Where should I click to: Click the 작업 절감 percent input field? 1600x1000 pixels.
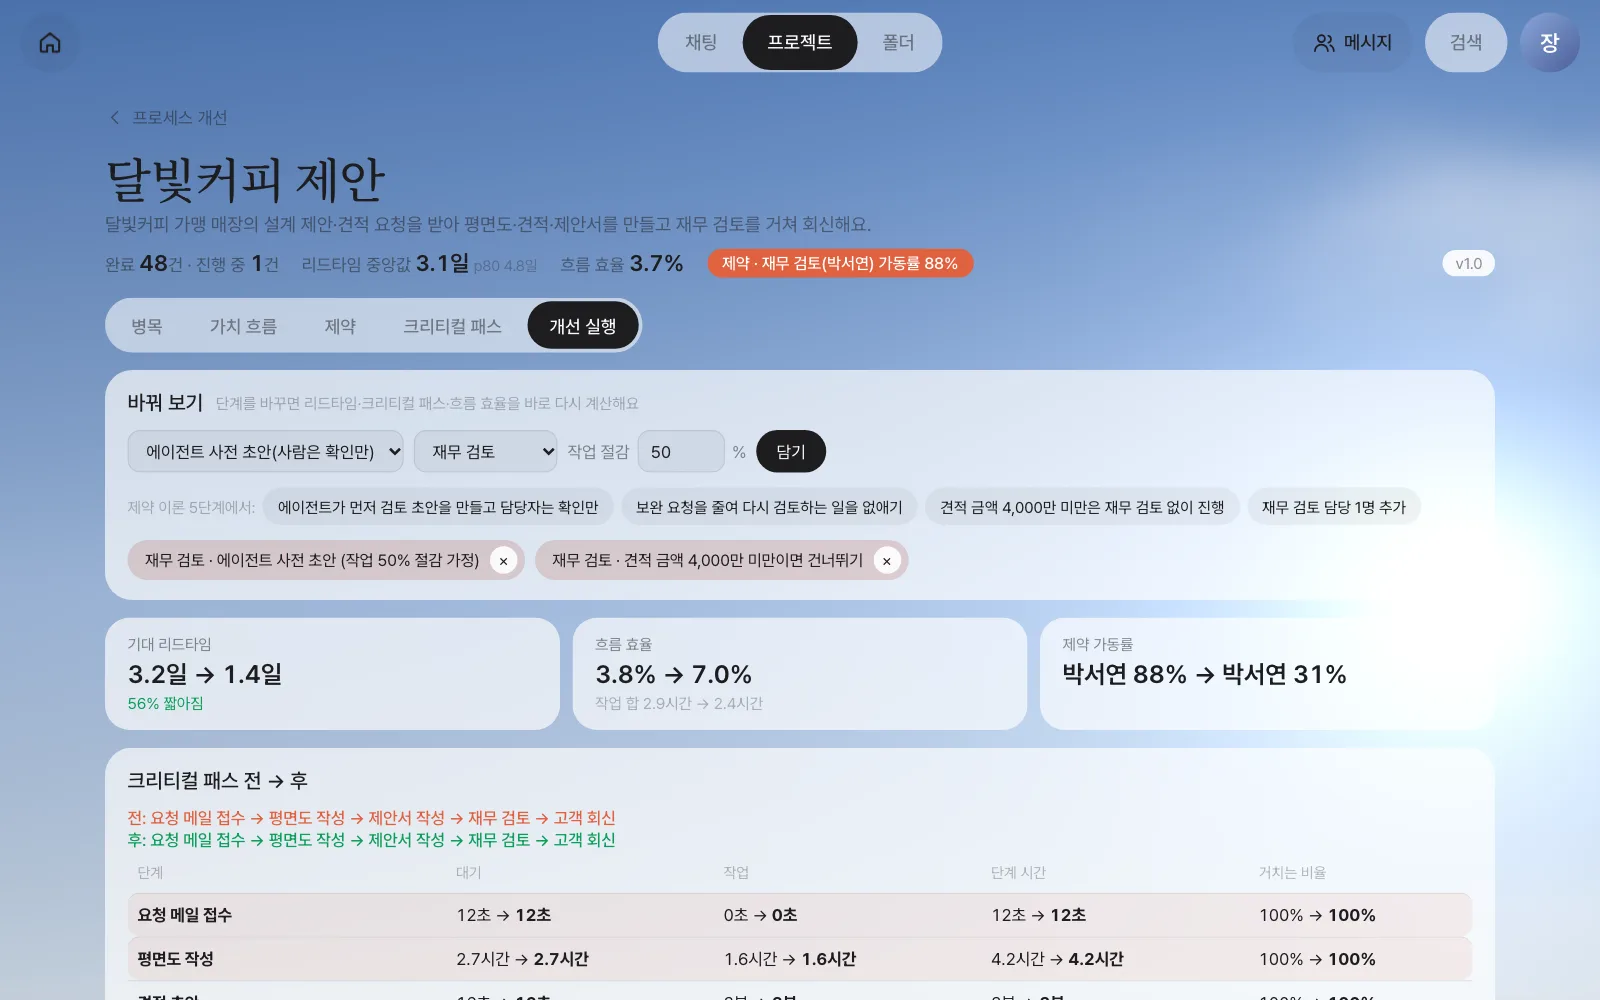click(x=681, y=452)
